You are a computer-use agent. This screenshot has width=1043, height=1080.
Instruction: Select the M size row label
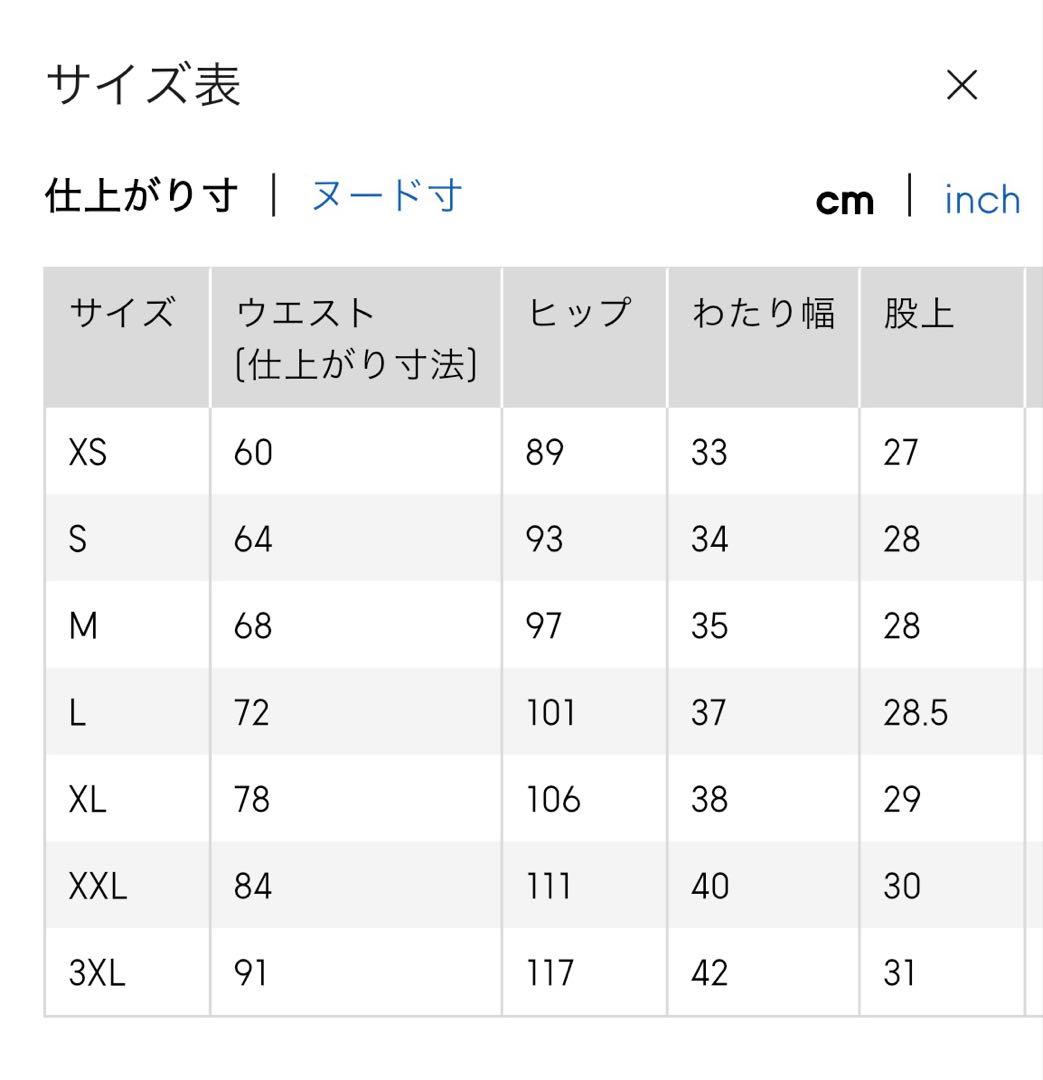click(83, 627)
